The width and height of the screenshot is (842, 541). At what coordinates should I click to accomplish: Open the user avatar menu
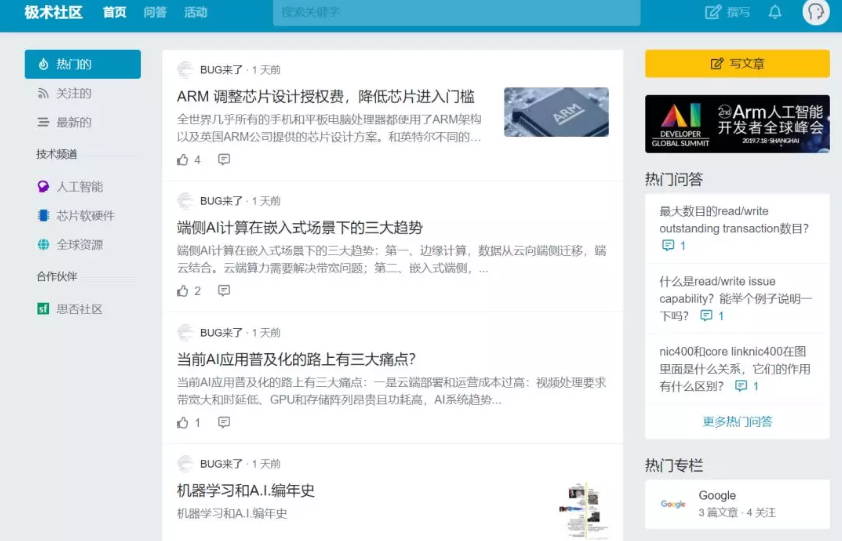point(816,12)
